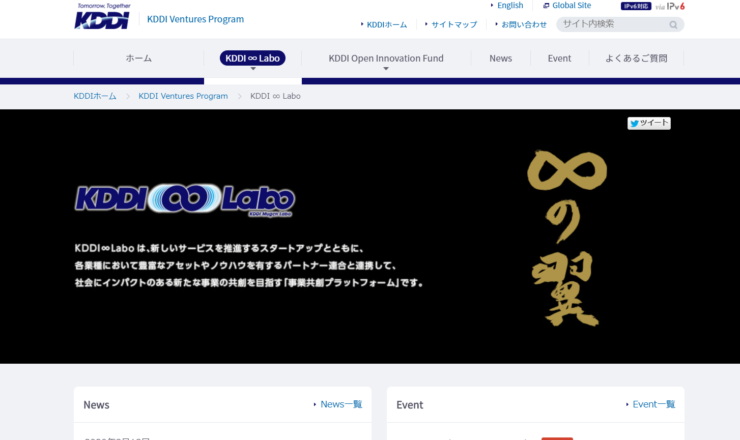Expand the KDDI ∞ Labo menu
The width and height of the screenshot is (740, 440).
point(253,59)
